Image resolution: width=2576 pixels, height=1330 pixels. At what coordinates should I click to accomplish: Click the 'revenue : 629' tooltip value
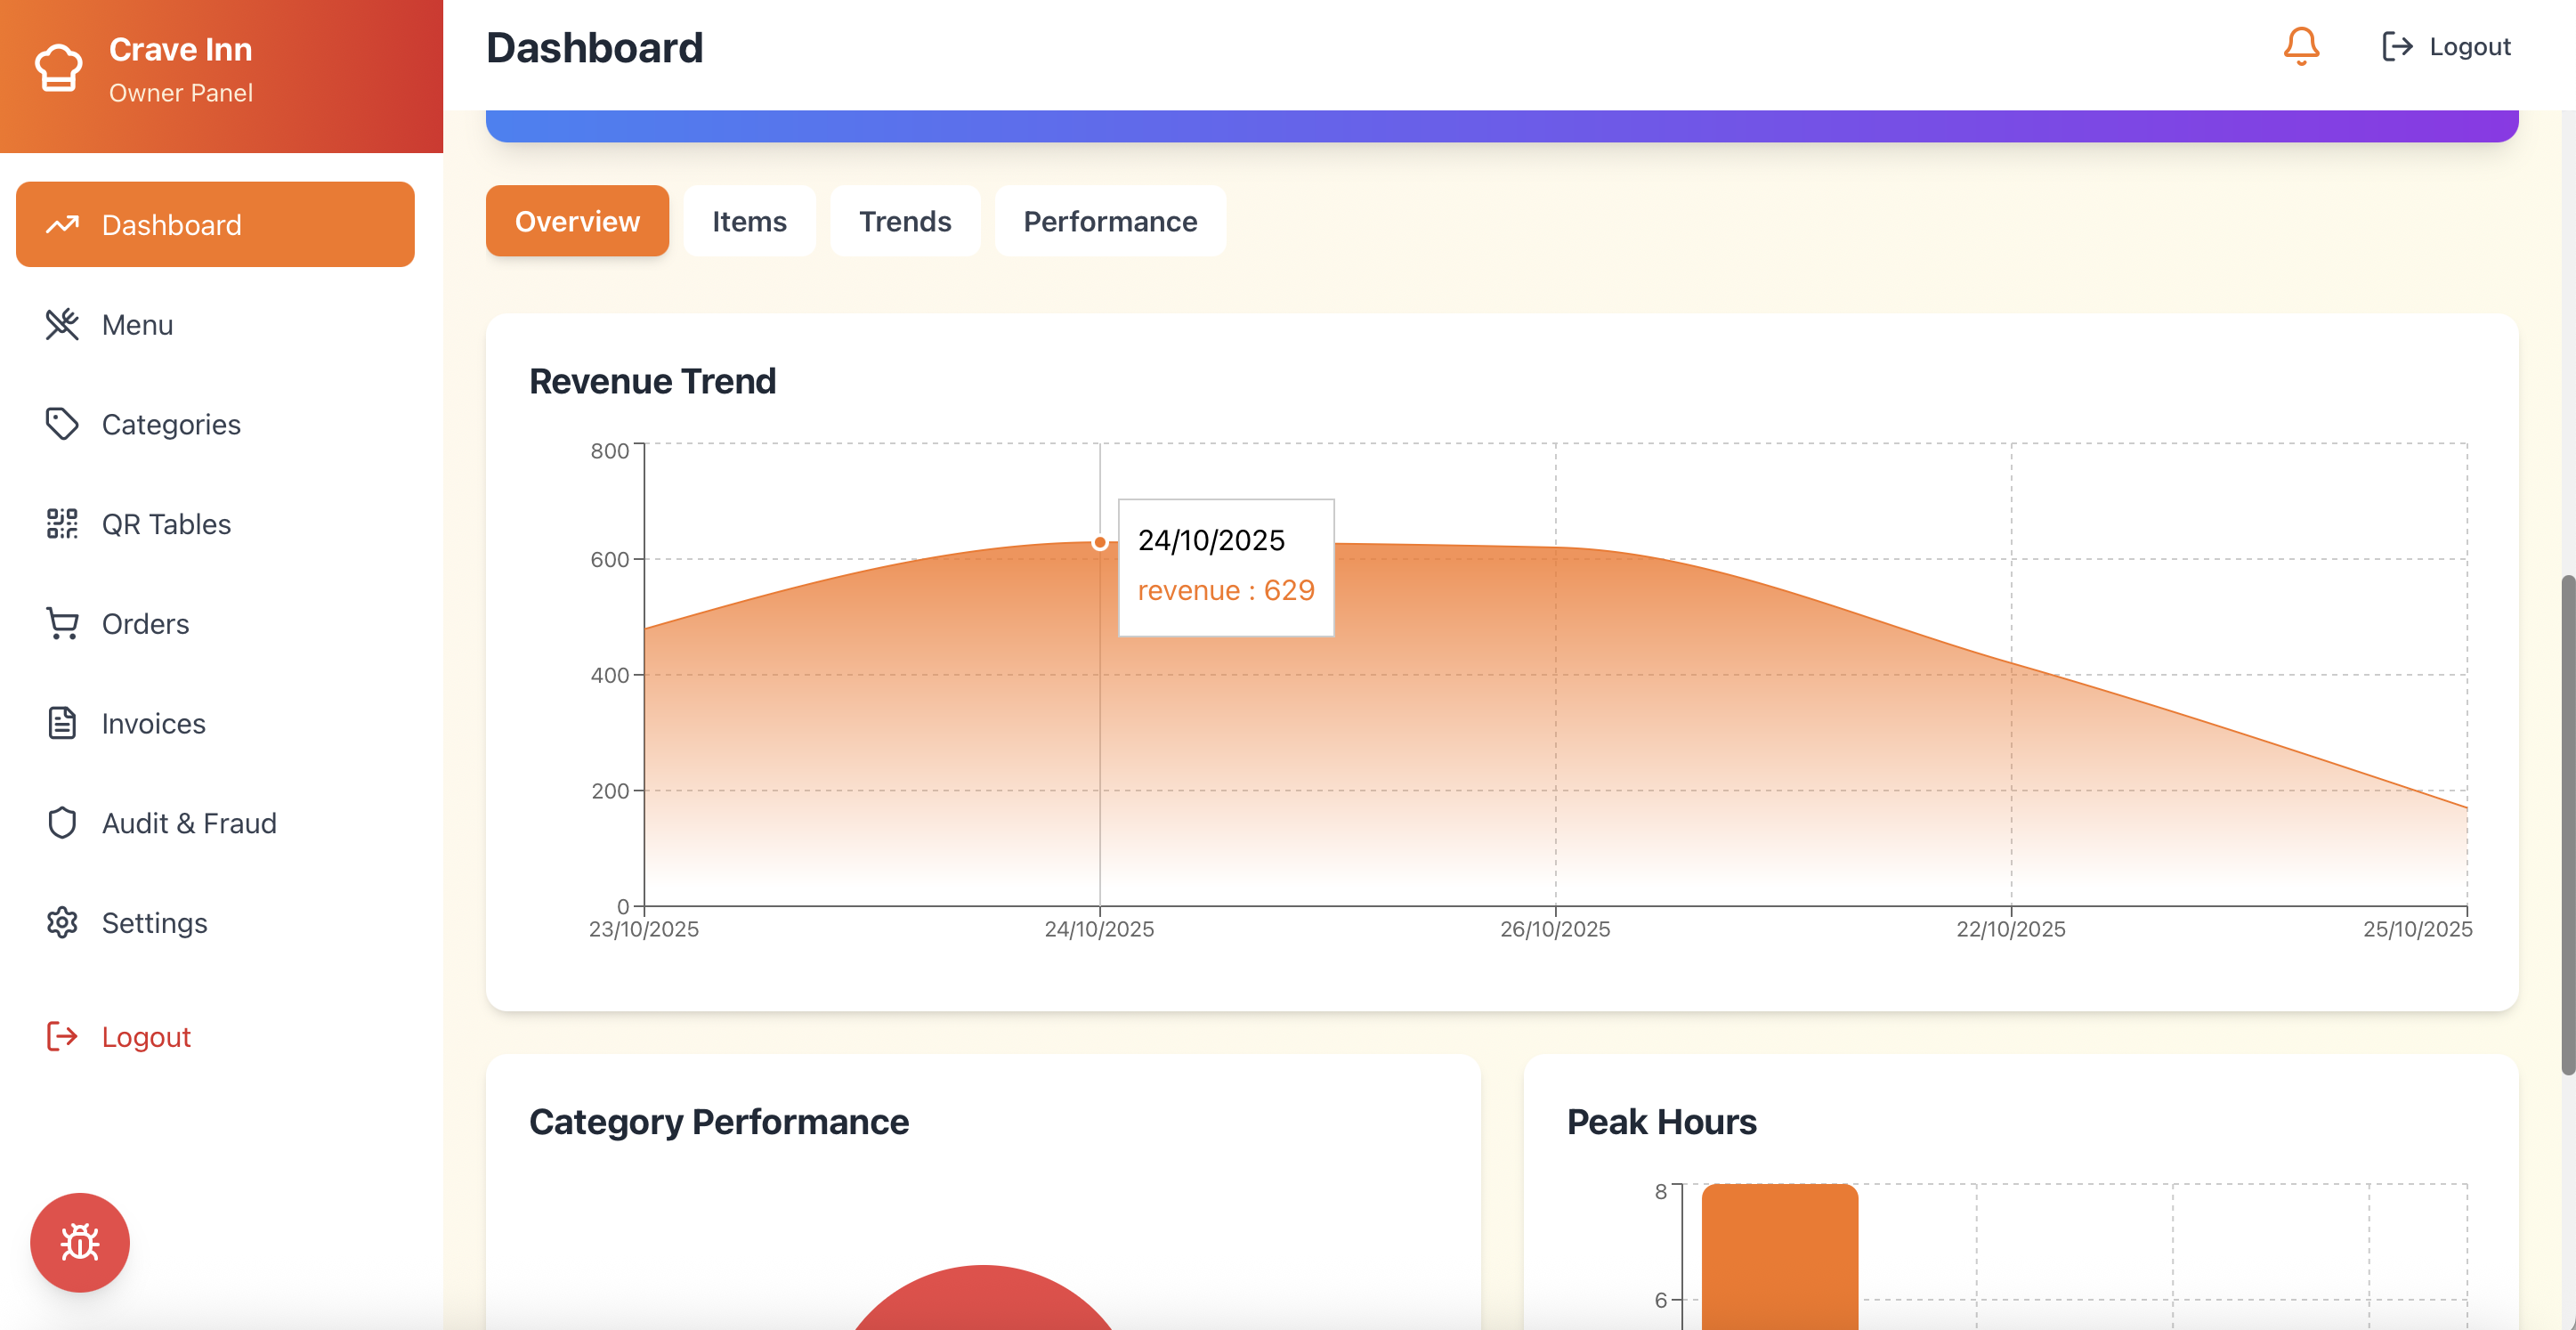(x=1226, y=590)
